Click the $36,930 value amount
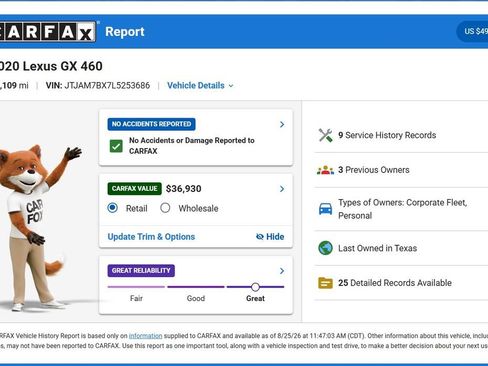 click(184, 189)
